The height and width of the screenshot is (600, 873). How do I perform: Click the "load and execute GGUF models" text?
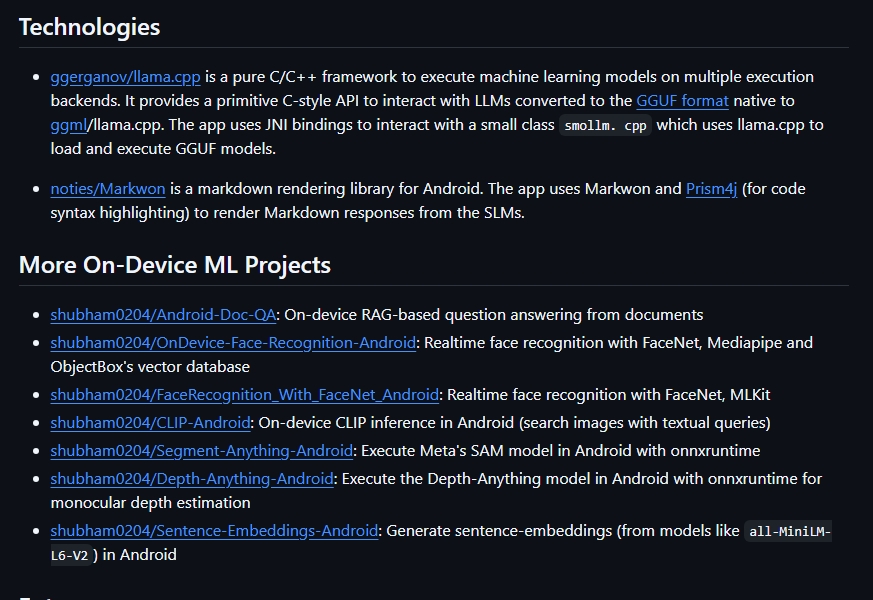[x=163, y=149]
